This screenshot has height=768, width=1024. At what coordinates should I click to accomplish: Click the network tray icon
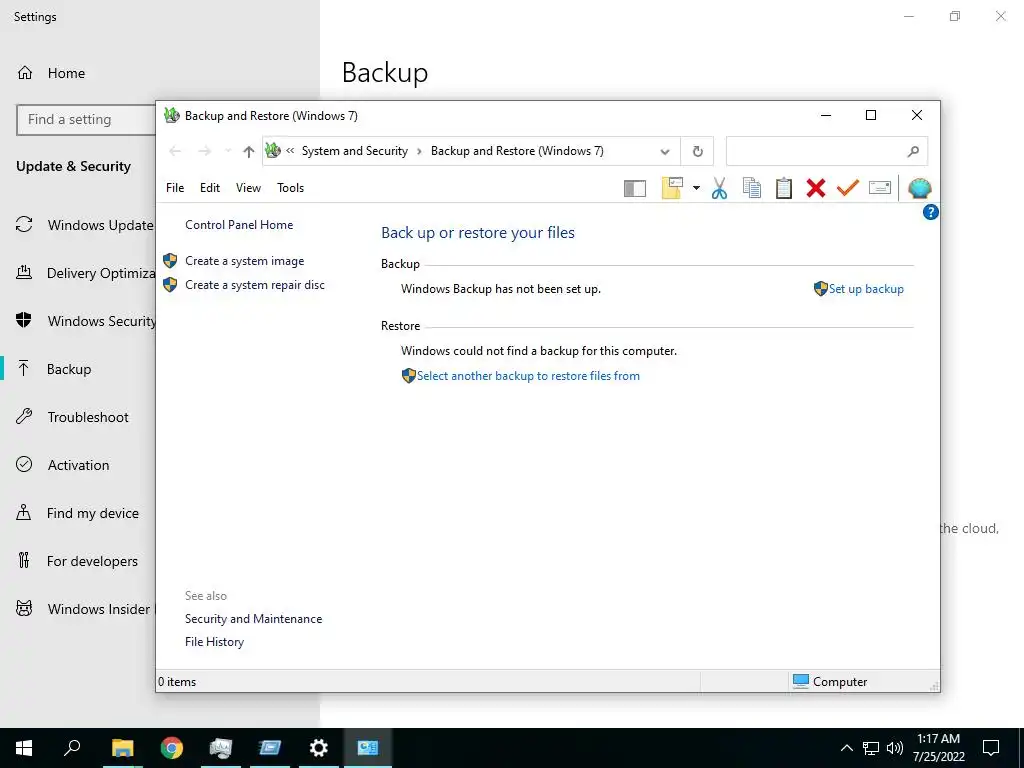871,748
